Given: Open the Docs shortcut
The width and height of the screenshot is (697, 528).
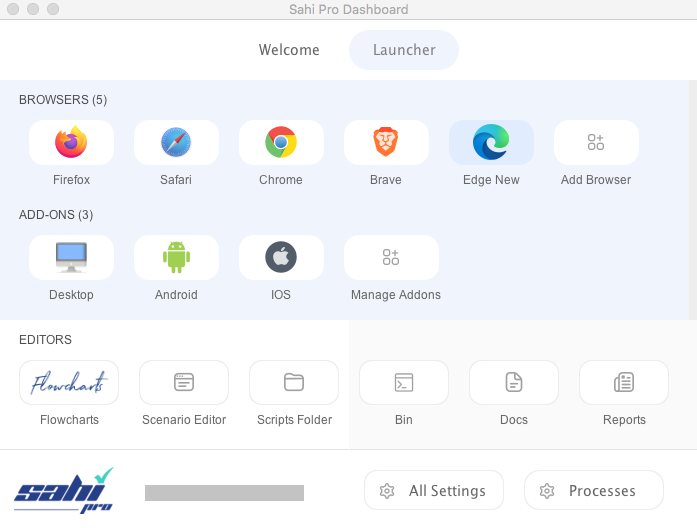Looking at the screenshot, I should [x=514, y=383].
